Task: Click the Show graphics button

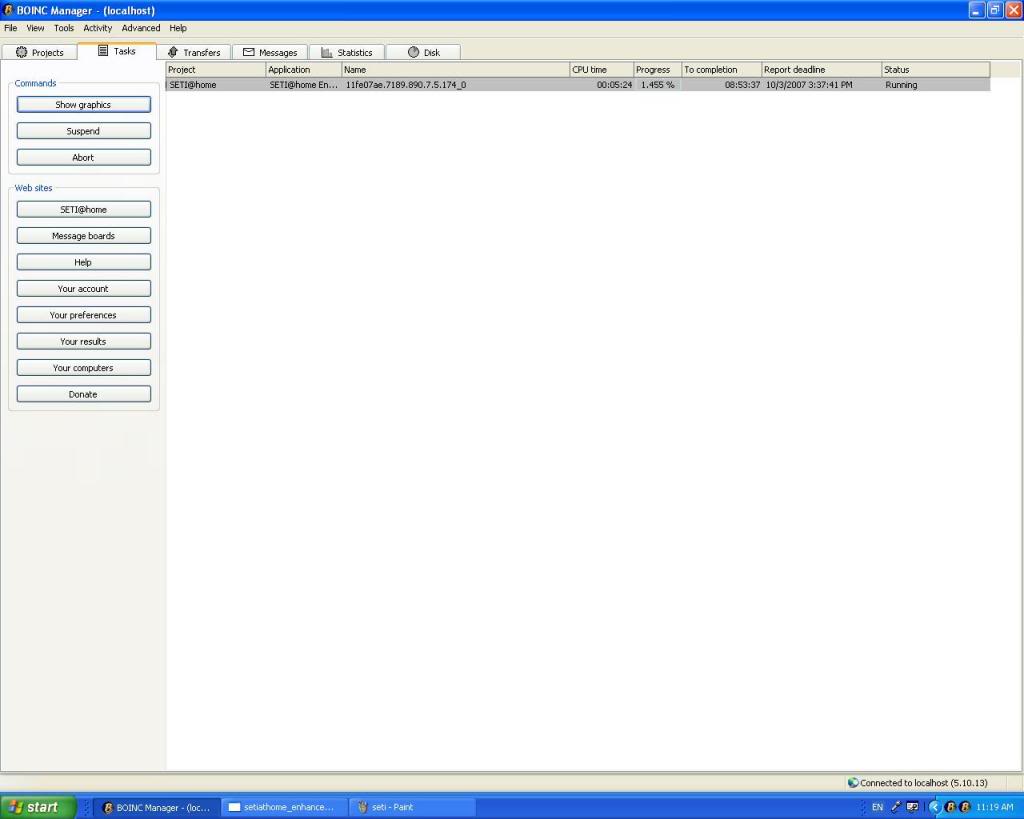Action: (84, 104)
